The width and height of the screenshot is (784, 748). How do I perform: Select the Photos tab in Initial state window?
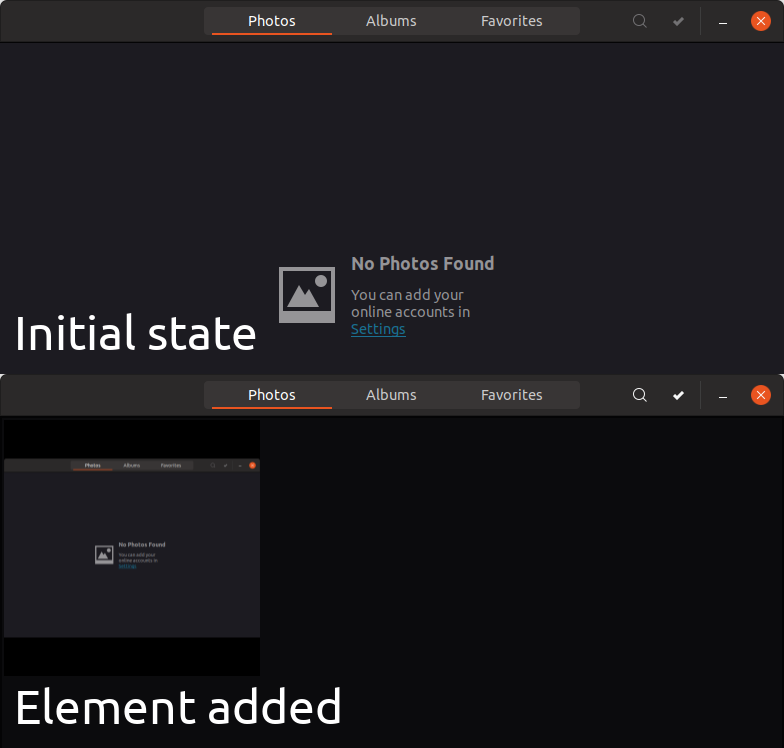tap(272, 21)
